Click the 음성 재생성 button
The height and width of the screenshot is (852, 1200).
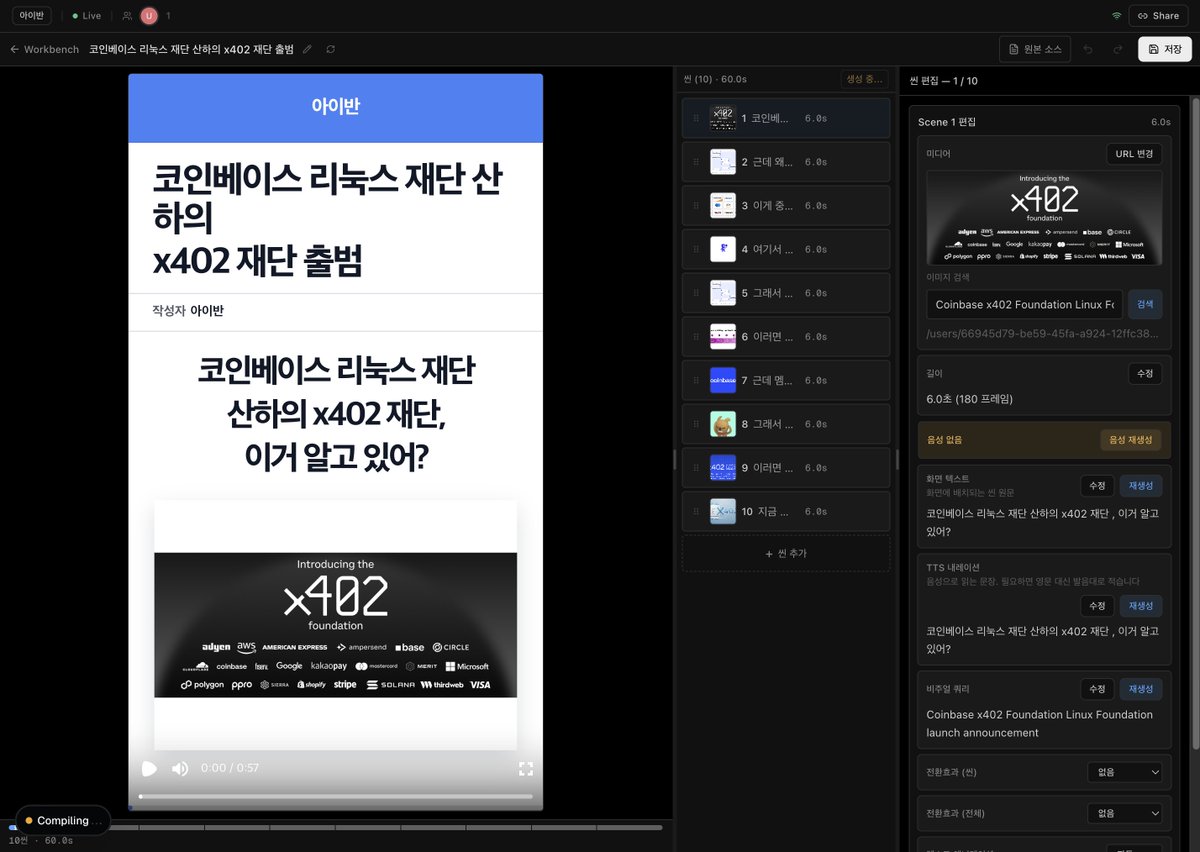click(1131, 439)
